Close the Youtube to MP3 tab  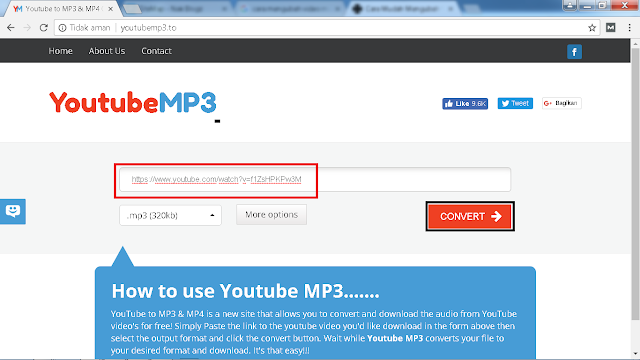coord(110,9)
